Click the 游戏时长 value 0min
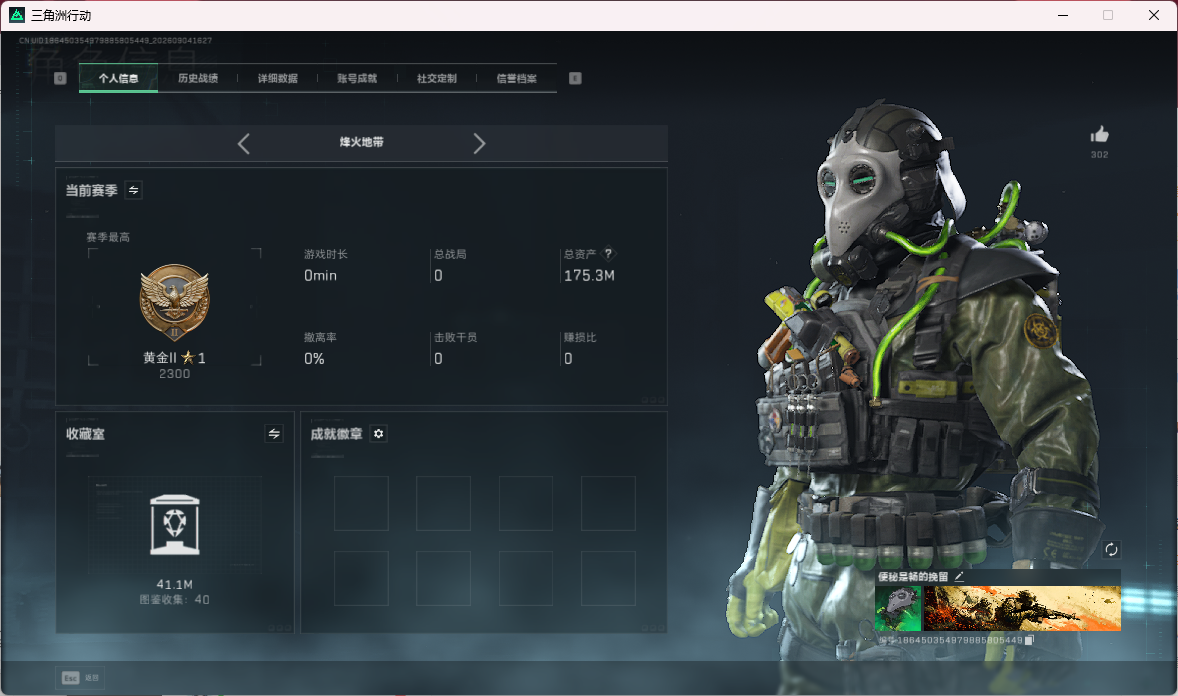Viewport: 1178px width, 696px height. click(x=320, y=276)
